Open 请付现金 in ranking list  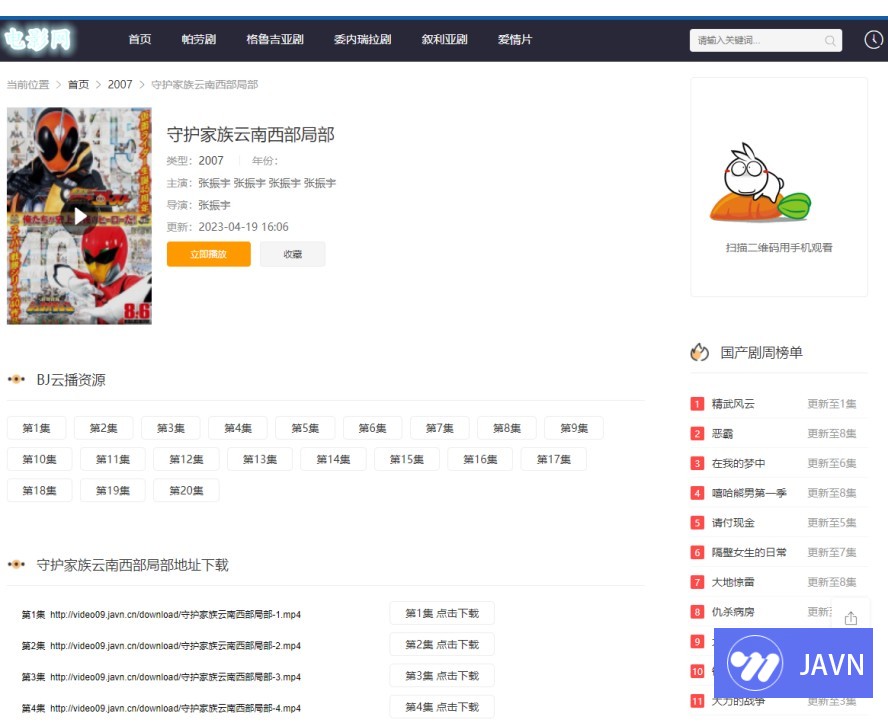[733, 523]
